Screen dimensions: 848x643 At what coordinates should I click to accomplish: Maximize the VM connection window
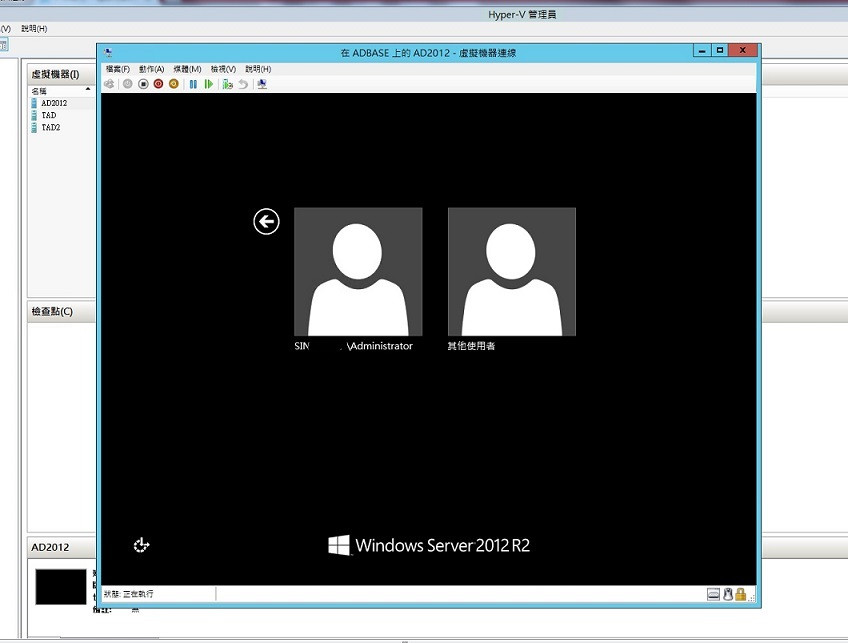720,50
